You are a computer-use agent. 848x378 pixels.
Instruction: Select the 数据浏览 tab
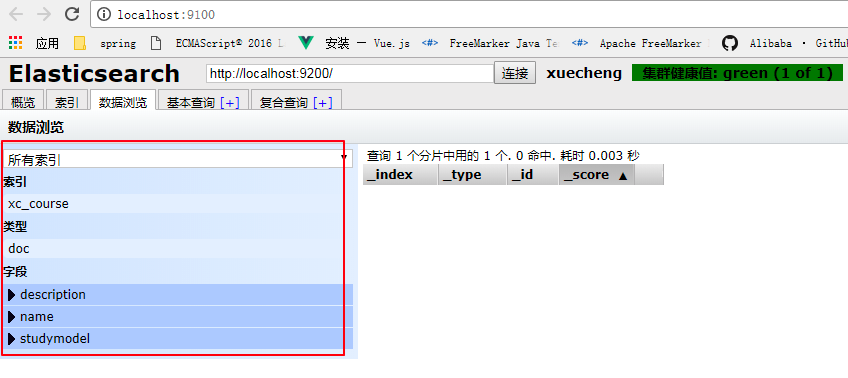[x=123, y=102]
